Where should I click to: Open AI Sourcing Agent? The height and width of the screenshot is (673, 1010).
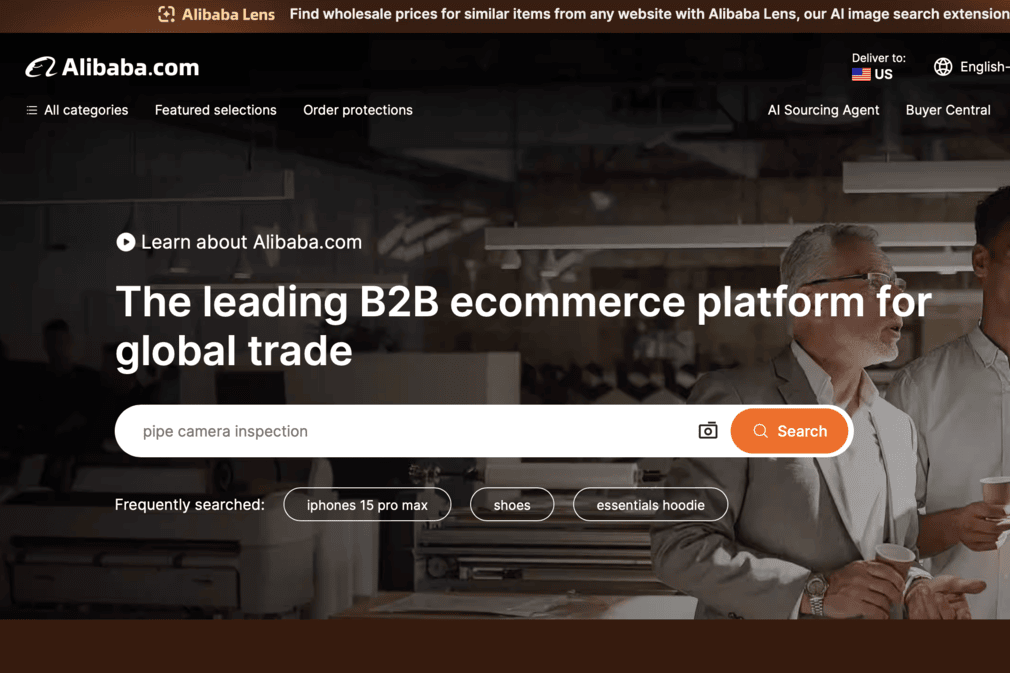[x=823, y=110]
